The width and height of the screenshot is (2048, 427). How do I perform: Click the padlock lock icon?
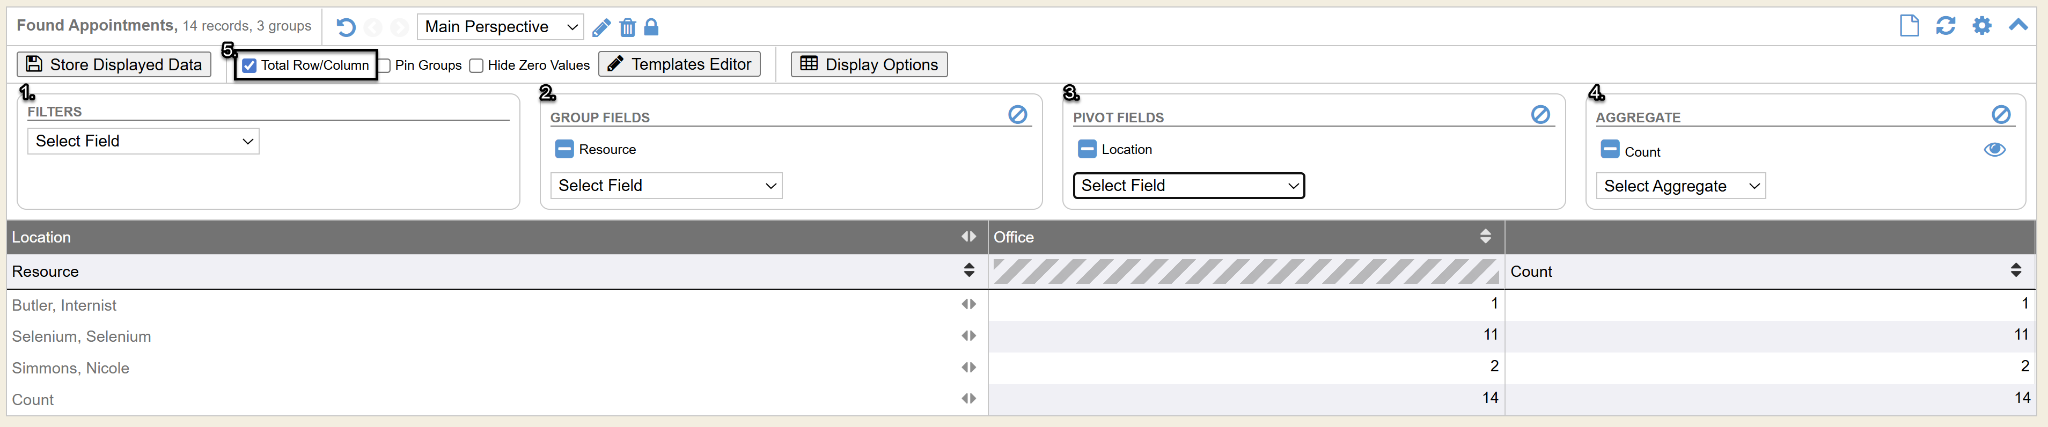(651, 27)
